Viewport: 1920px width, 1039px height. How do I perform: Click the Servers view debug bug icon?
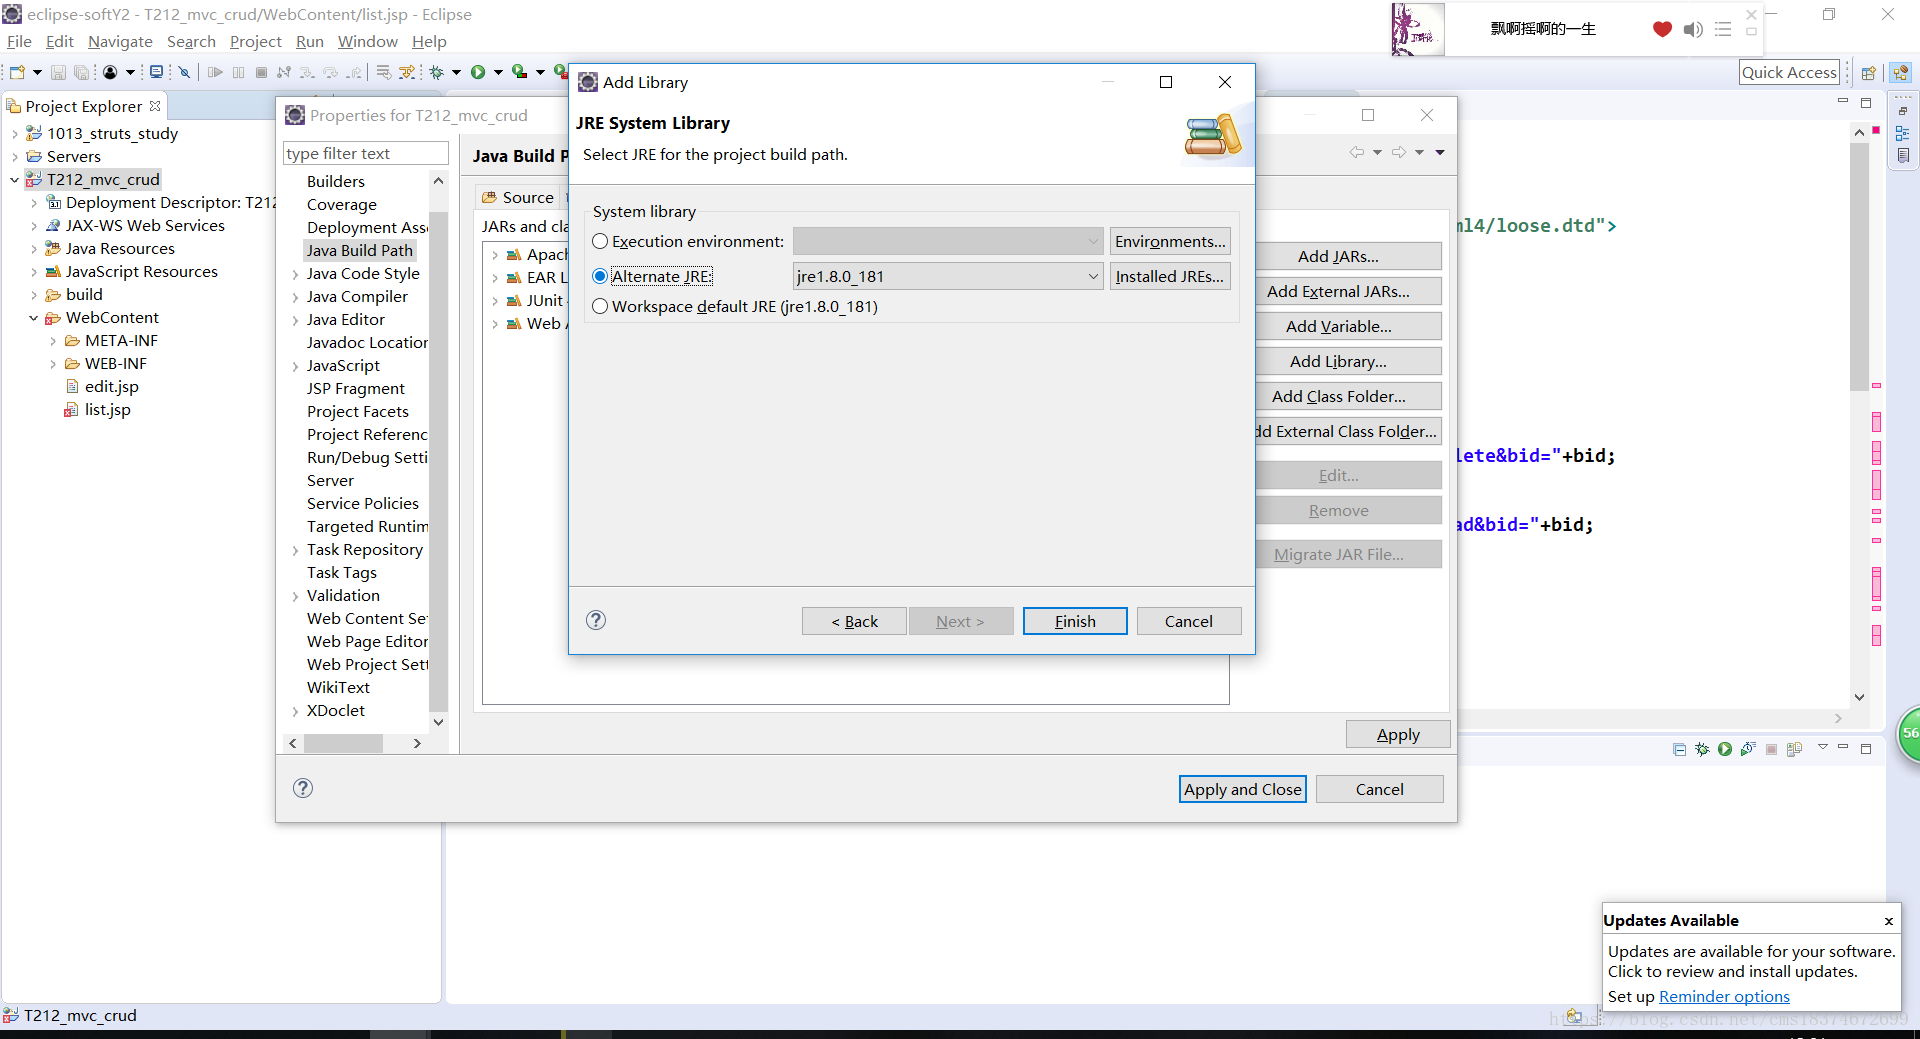point(1702,749)
